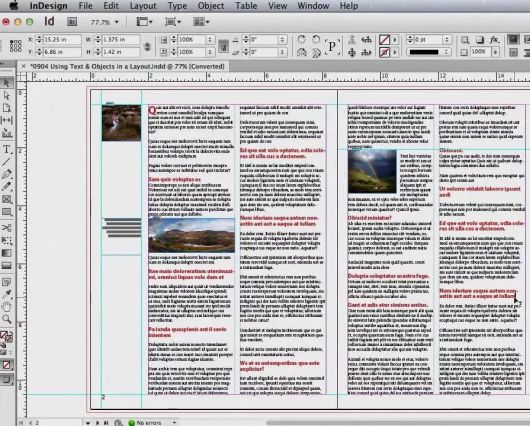Go to next page button in status bar
The image size is (530, 426).
tap(98, 423)
